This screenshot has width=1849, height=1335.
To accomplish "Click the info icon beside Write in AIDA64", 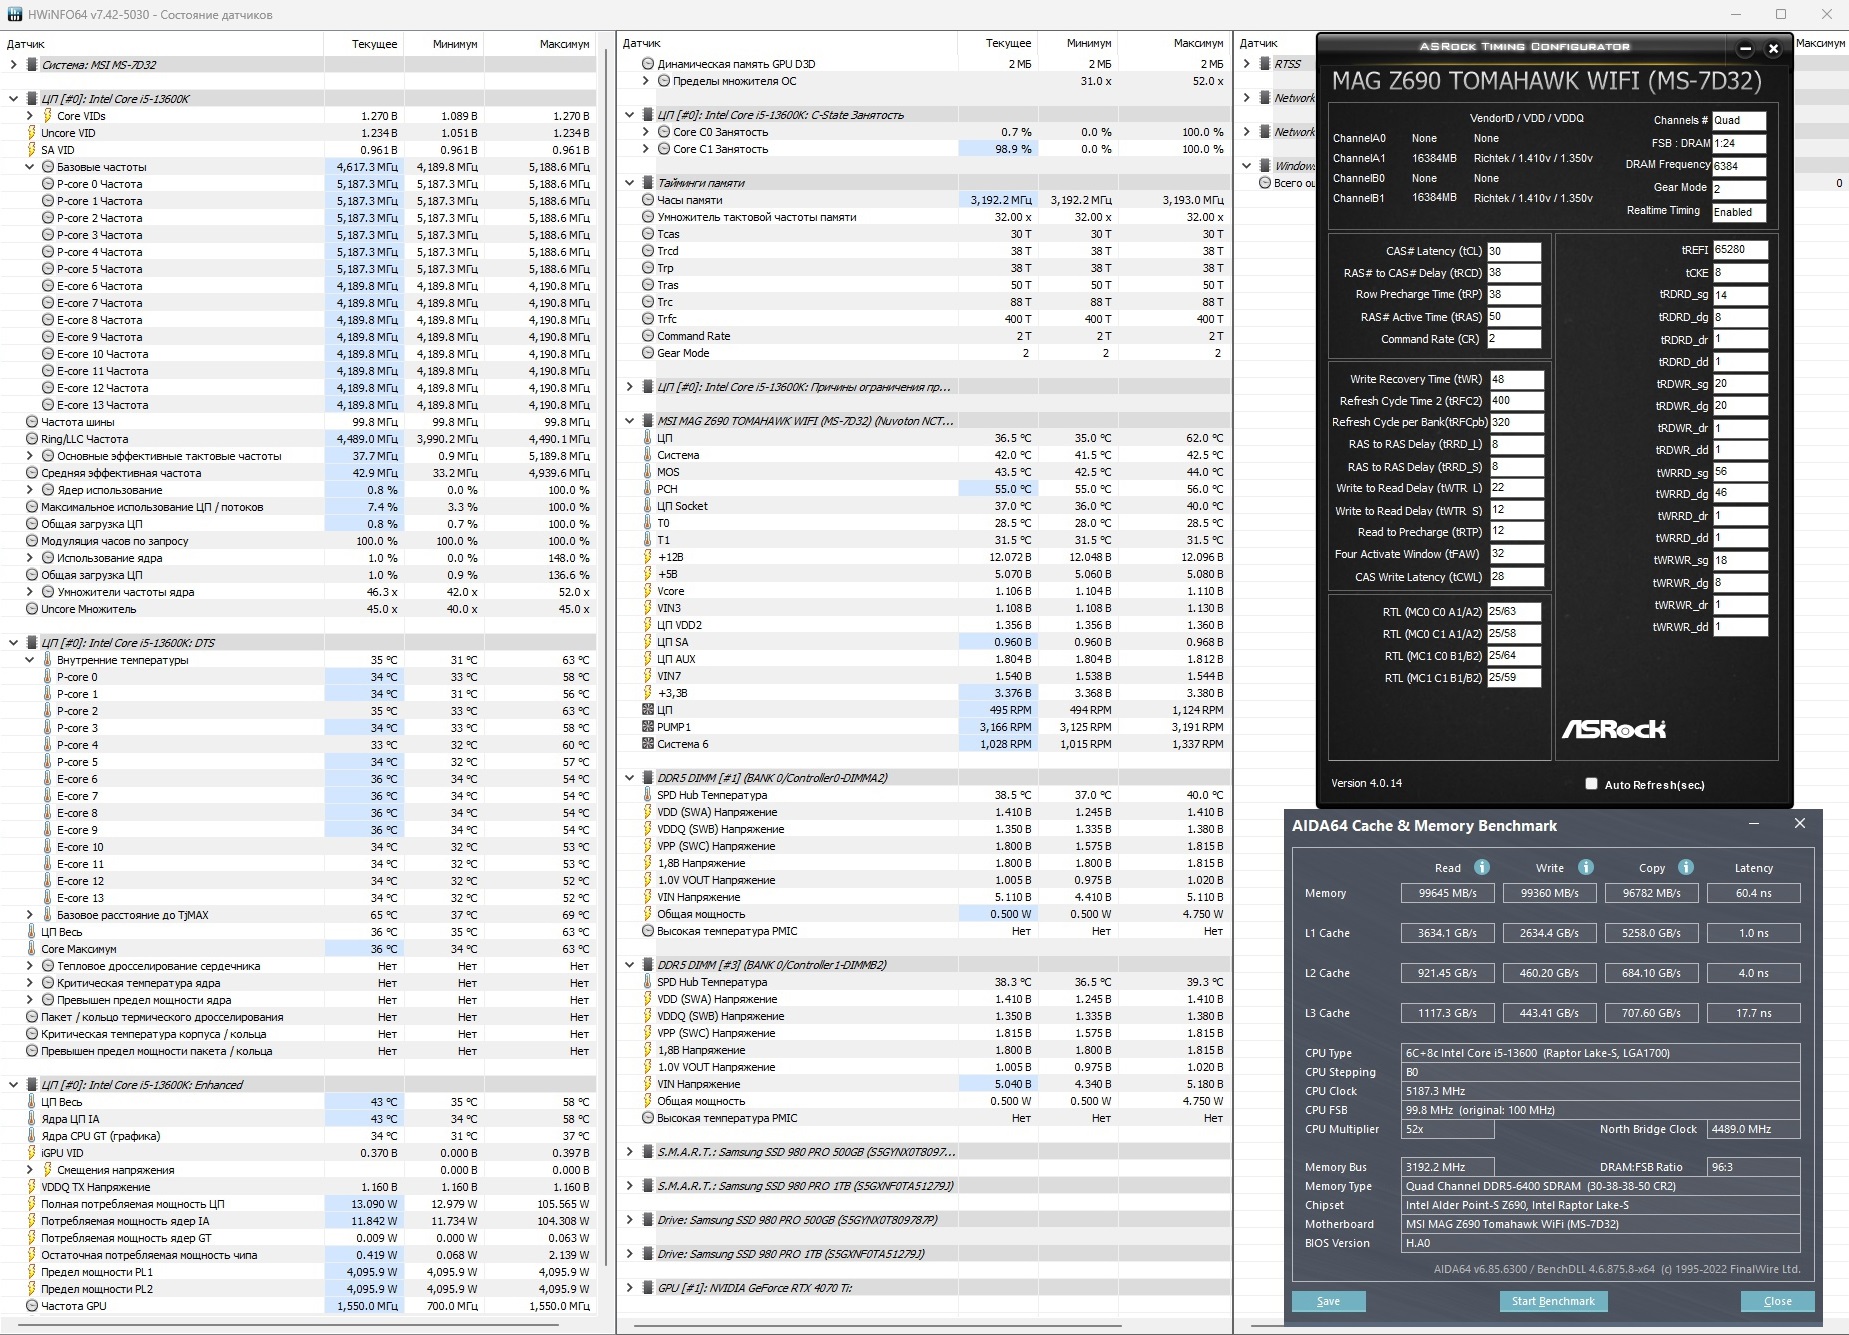I will [x=1586, y=867].
